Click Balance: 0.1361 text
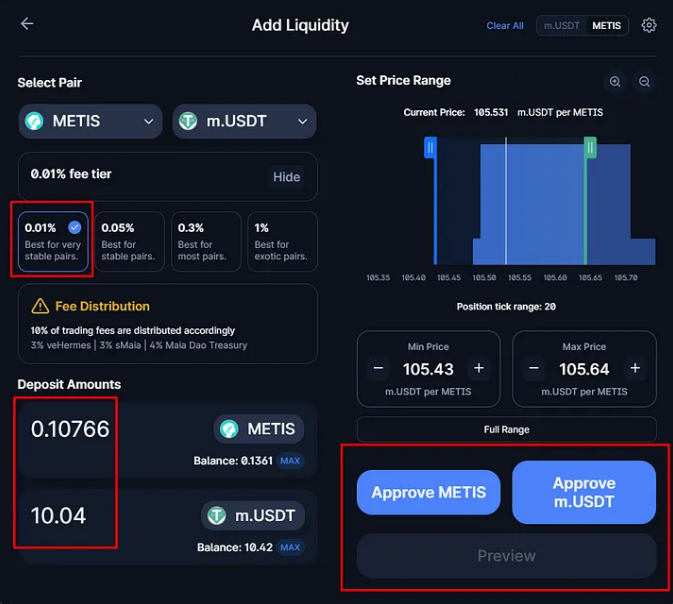 pos(233,461)
